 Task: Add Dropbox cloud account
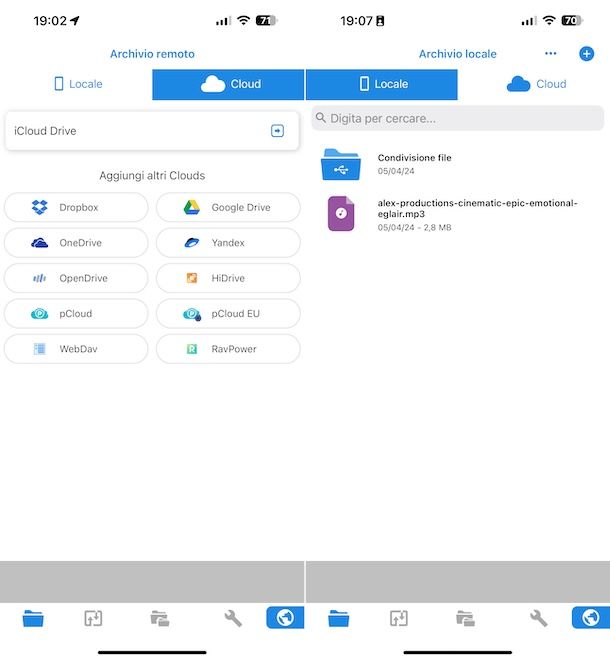[x=76, y=208]
